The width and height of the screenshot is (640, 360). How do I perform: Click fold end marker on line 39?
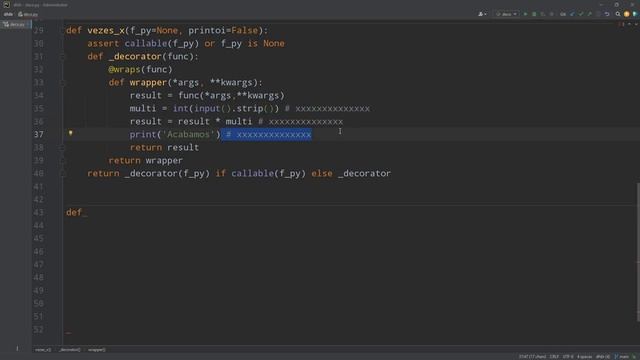tap(62, 161)
